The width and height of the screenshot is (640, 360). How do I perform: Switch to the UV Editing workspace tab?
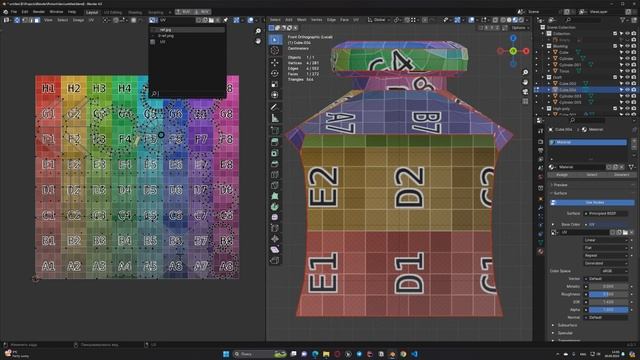(x=113, y=12)
